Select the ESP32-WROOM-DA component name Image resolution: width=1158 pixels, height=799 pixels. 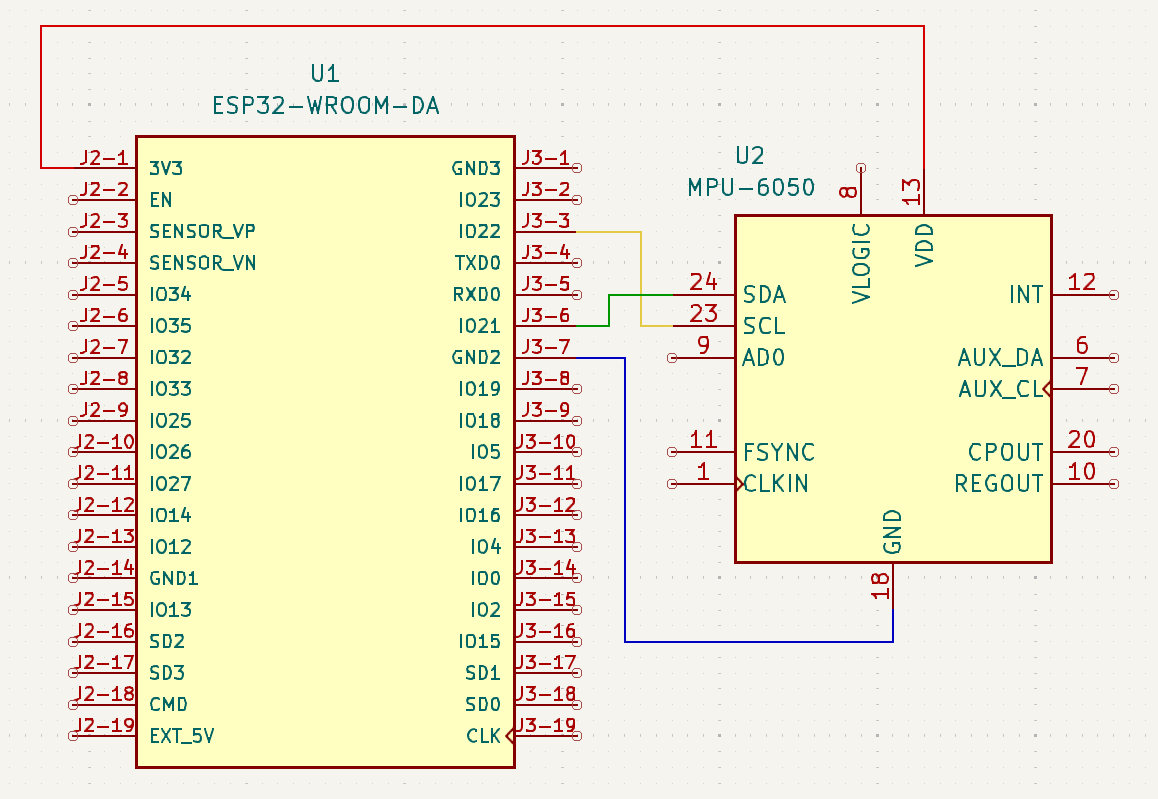[x=326, y=106]
